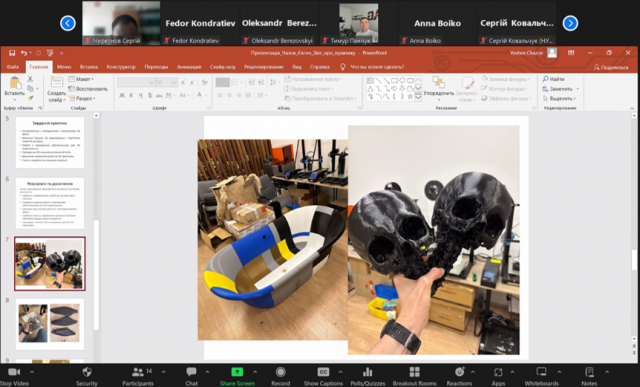Screen dimensions: 640x387
Task: Switch to the Рецензирование (Review) tab
Action: (x=264, y=67)
